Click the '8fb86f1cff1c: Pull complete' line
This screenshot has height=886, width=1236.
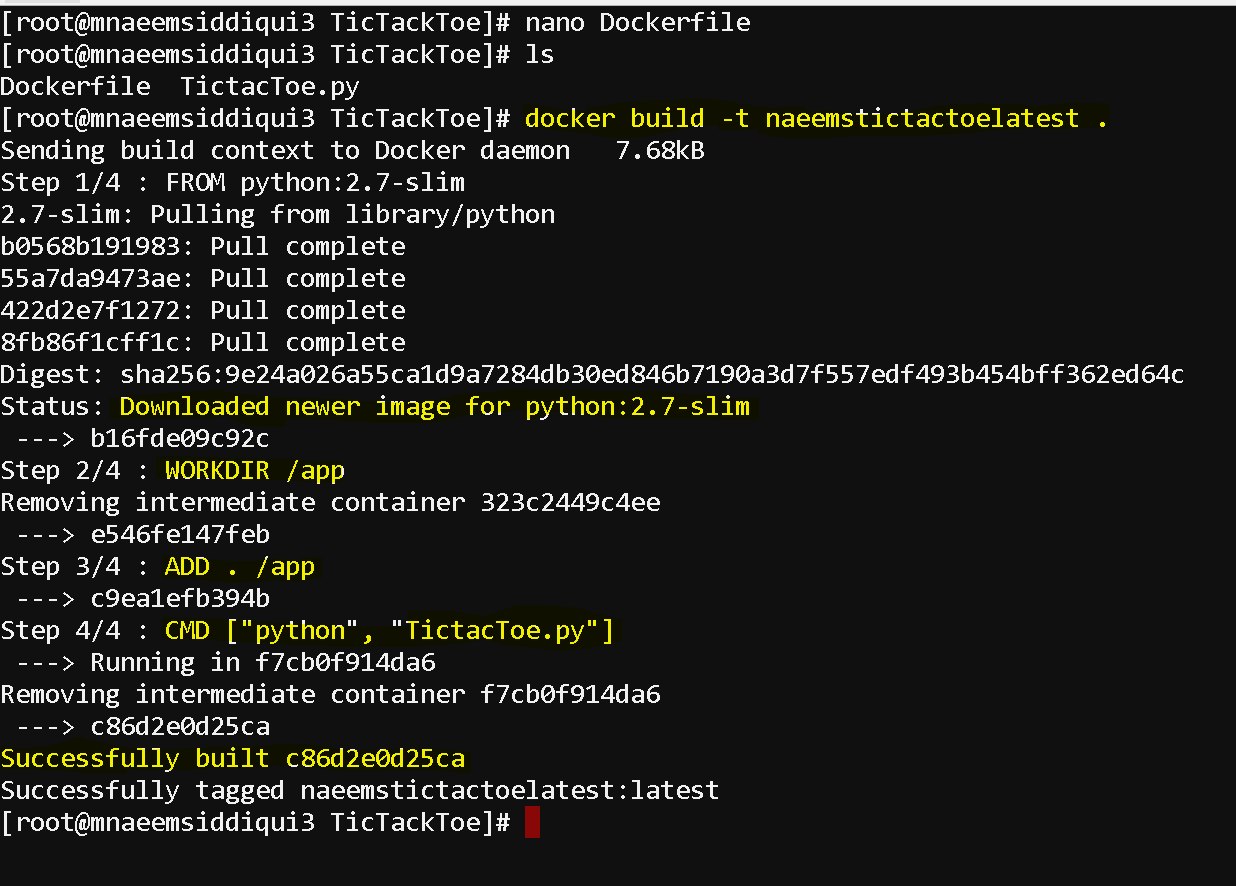(203, 342)
